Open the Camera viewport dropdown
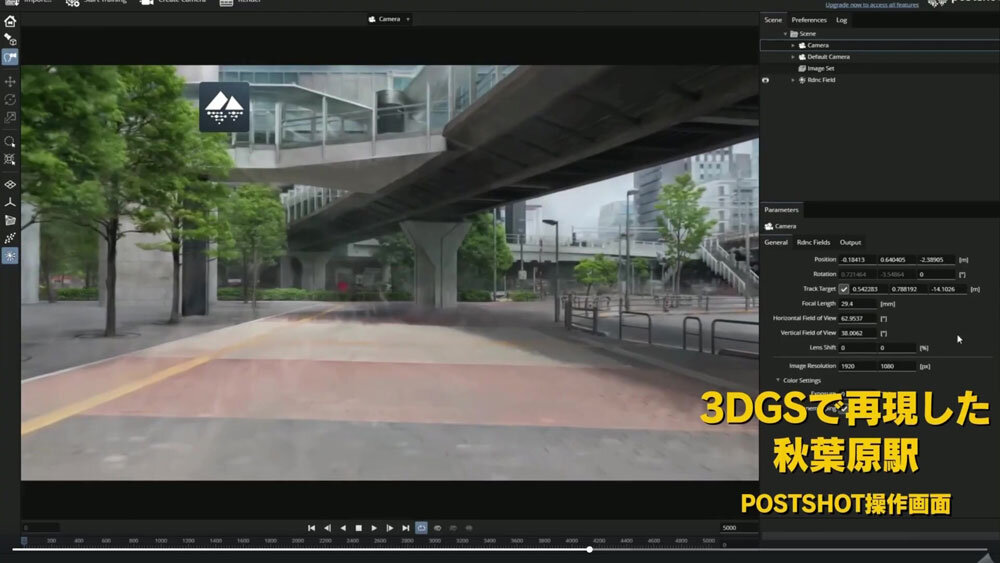This screenshot has width=1000, height=563. 408,19
